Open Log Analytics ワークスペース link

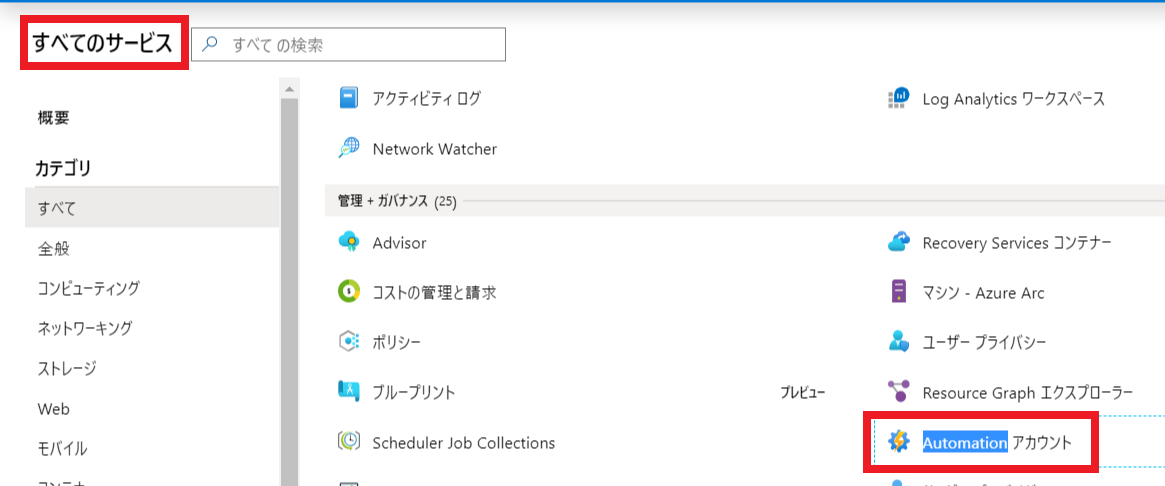(1013, 99)
